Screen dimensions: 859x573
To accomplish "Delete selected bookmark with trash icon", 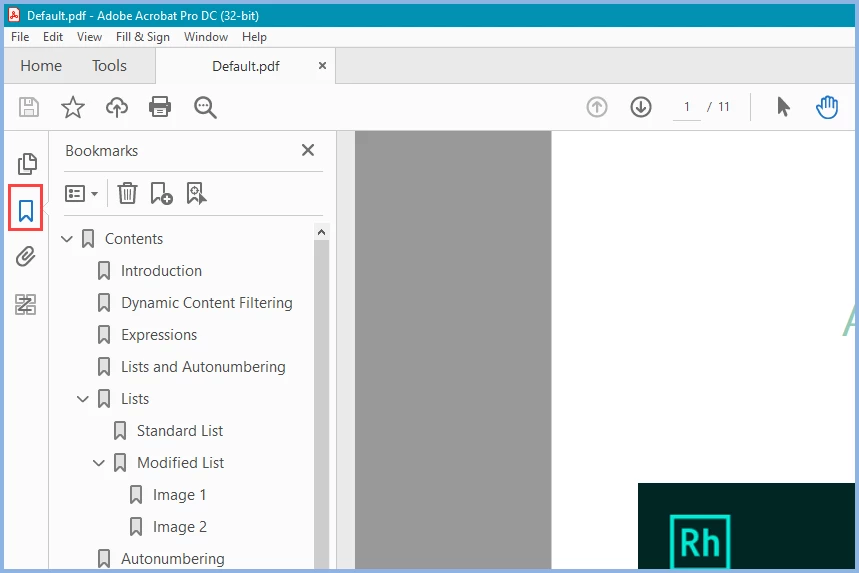I will pos(127,193).
